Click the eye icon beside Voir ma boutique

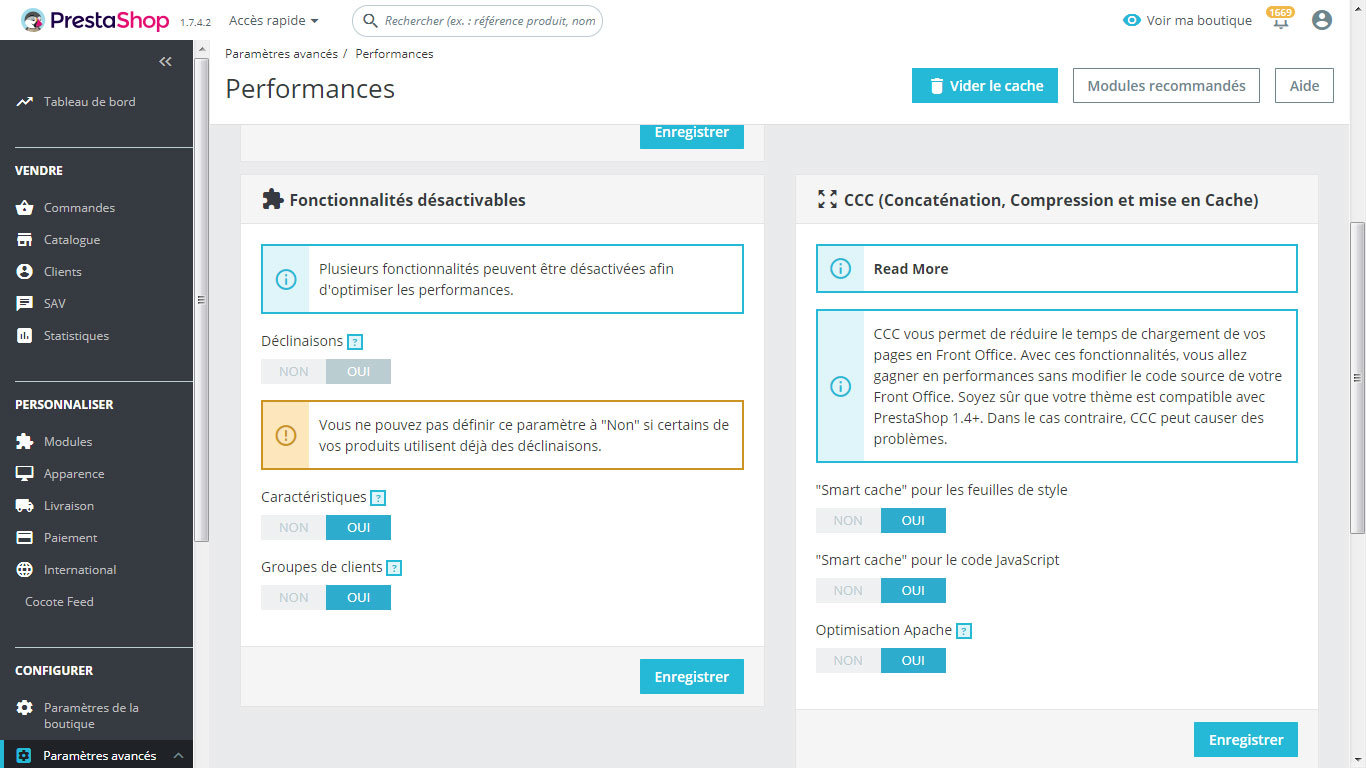[1131, 20]
